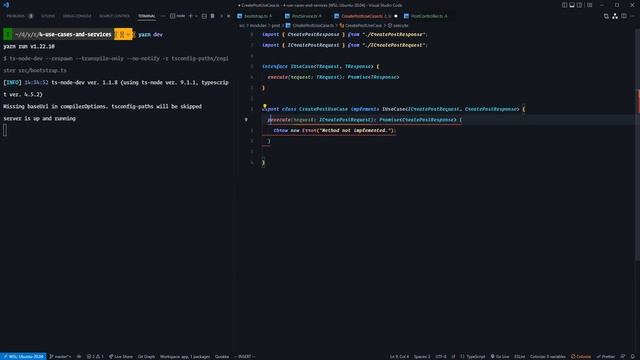Click the source control graph editor icon

click(615, 16)
